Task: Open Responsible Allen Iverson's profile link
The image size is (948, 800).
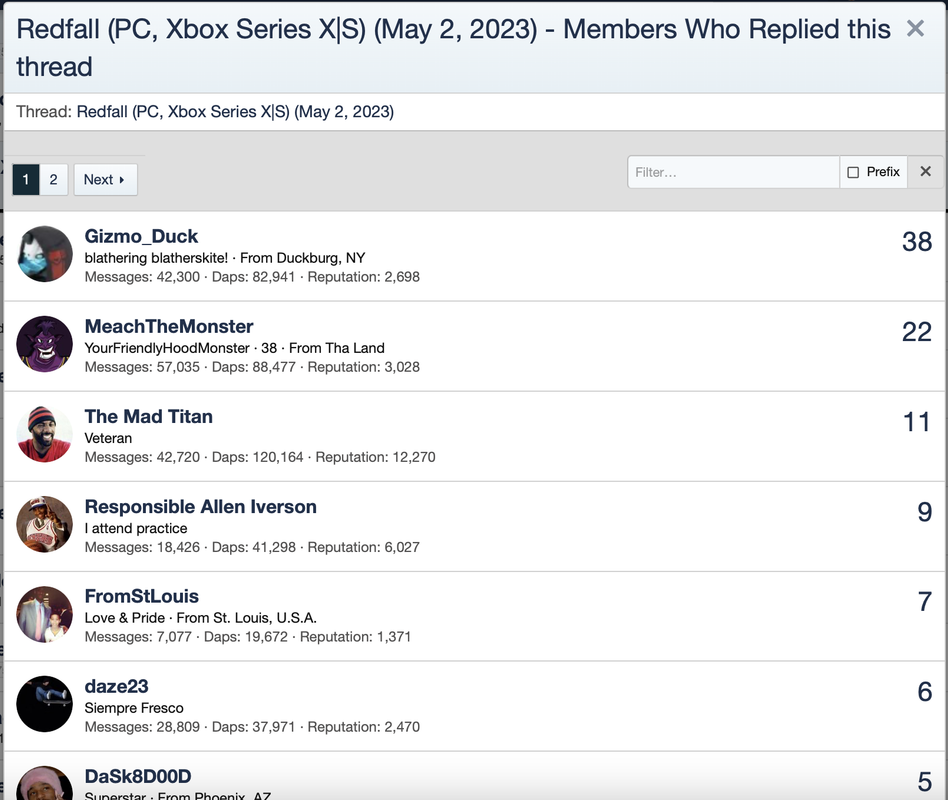Action: [x=200, y=507]
